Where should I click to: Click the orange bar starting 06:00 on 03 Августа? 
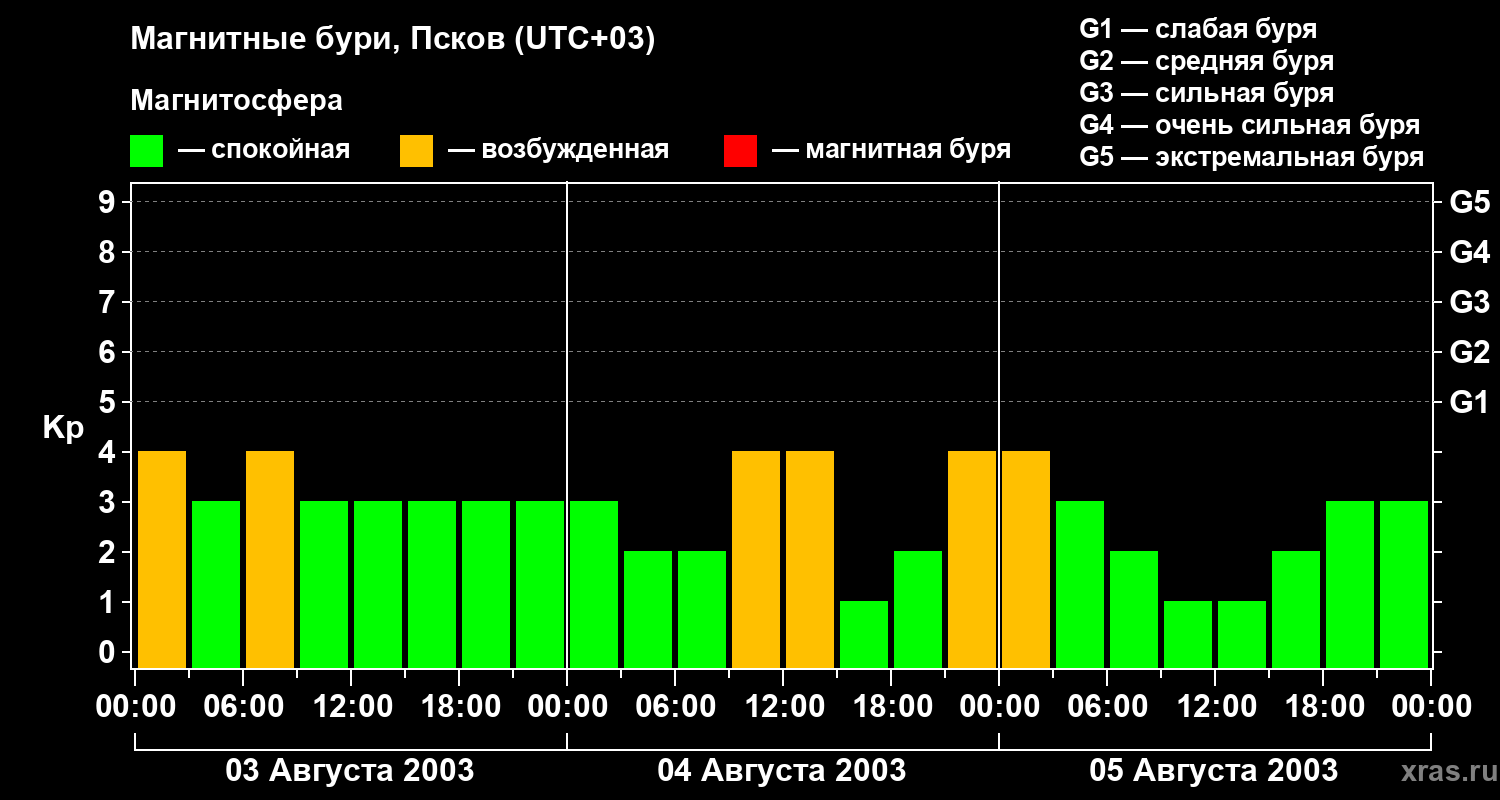pyautogui.click(x=270, y=559)
